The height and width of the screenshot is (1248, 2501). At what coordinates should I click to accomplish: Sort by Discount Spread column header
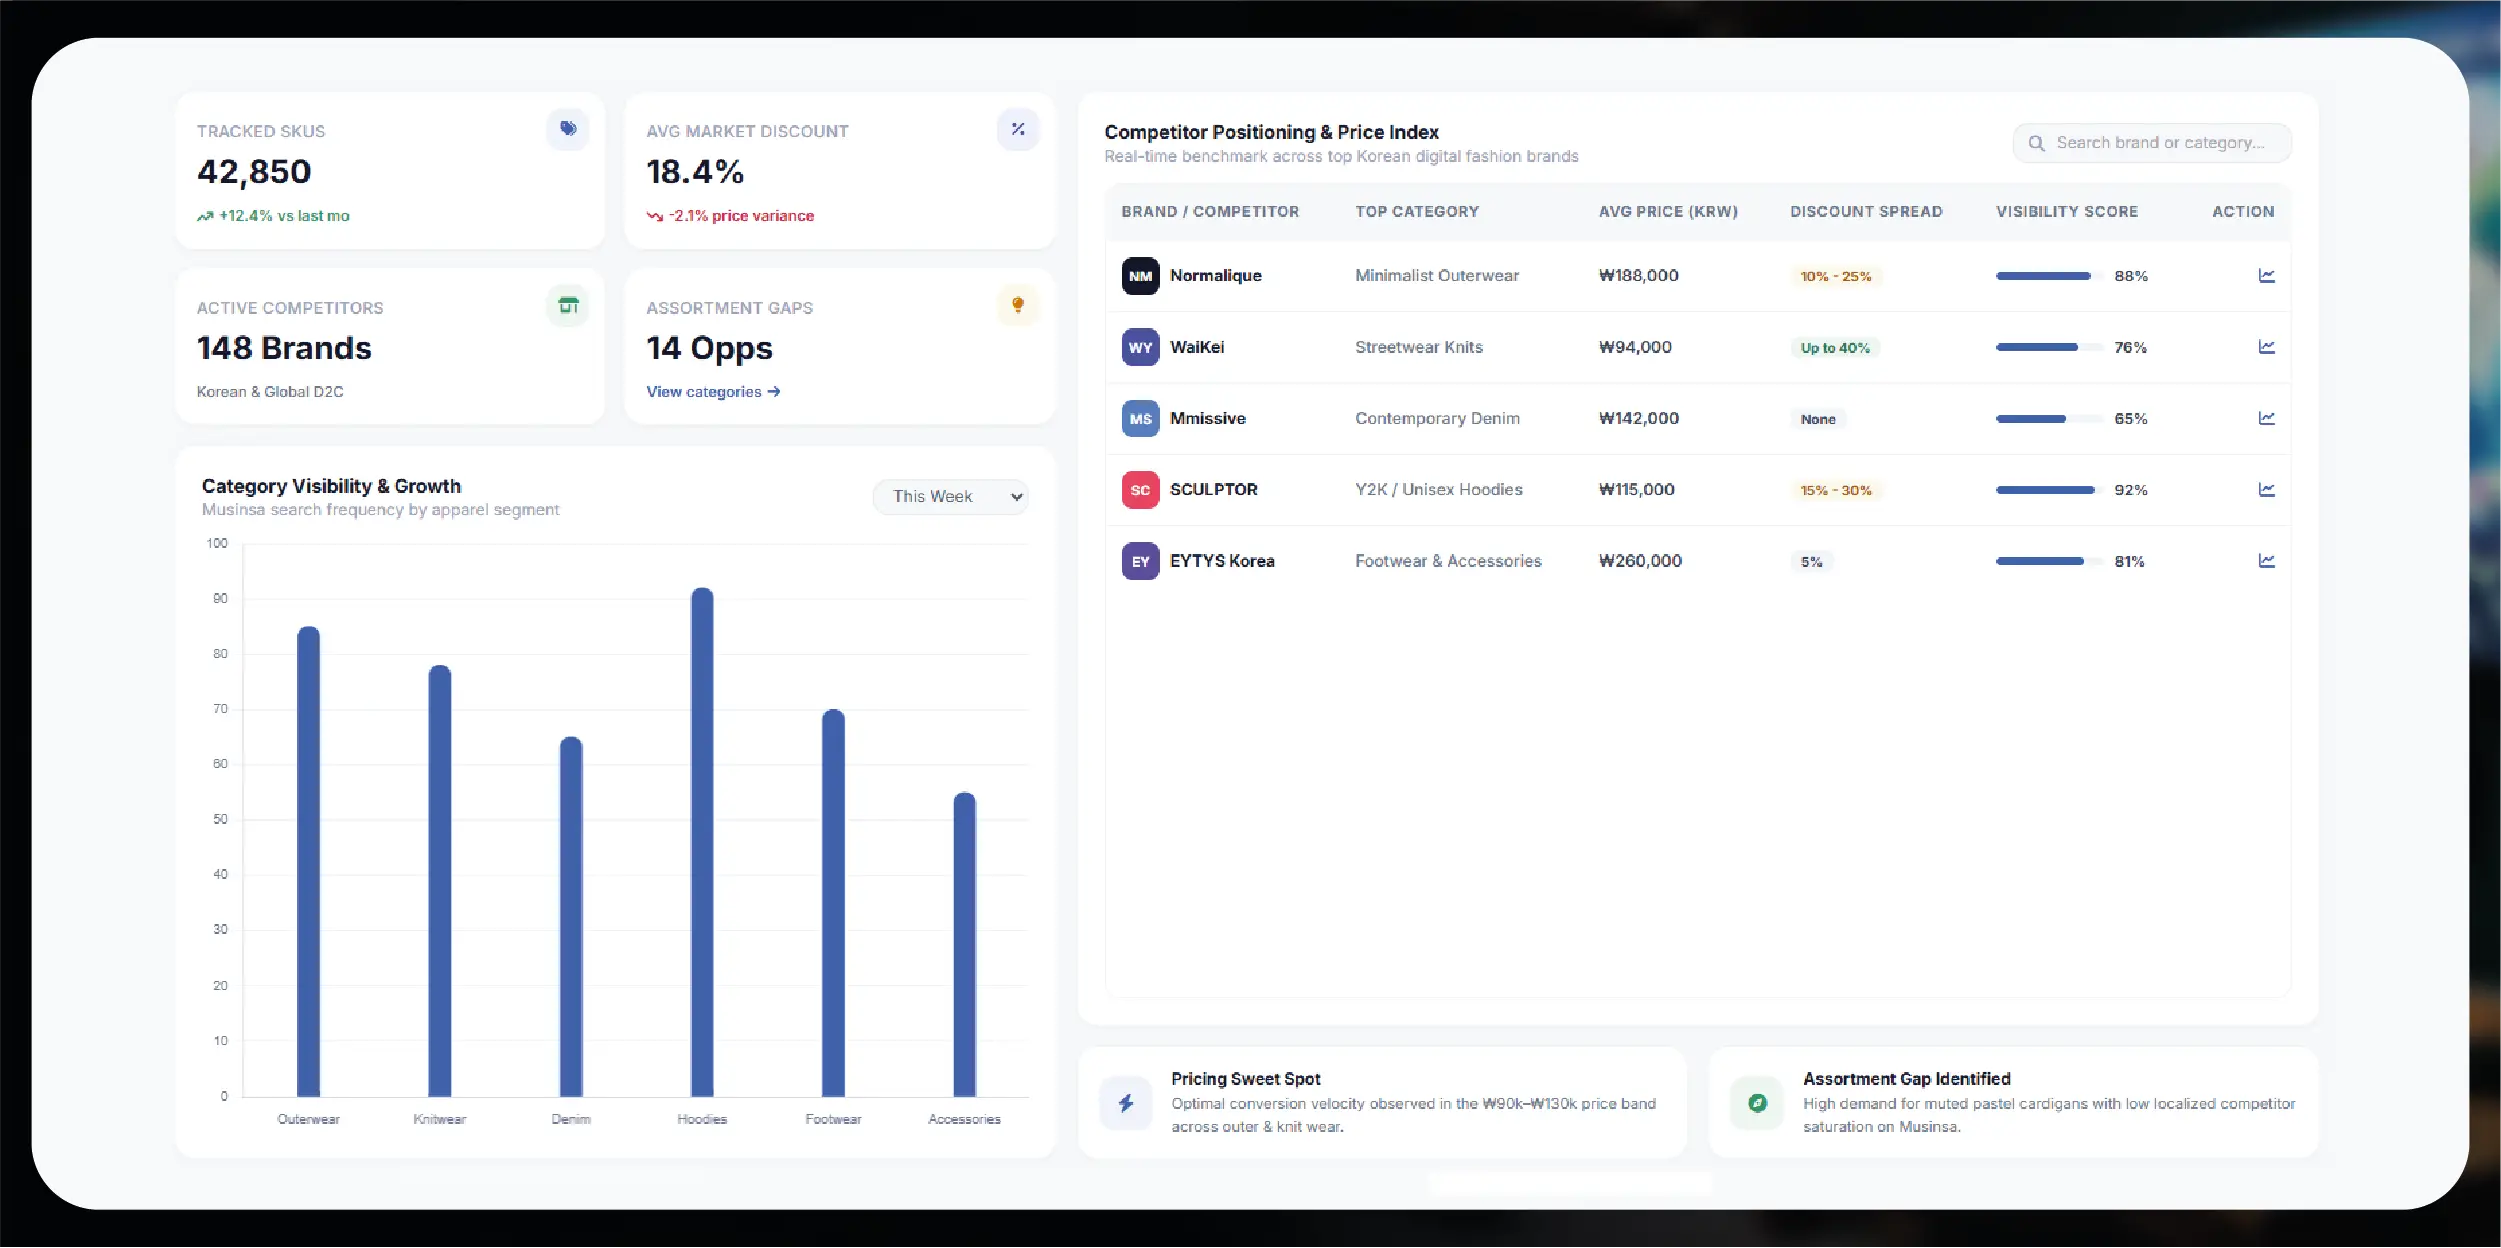1866,212
